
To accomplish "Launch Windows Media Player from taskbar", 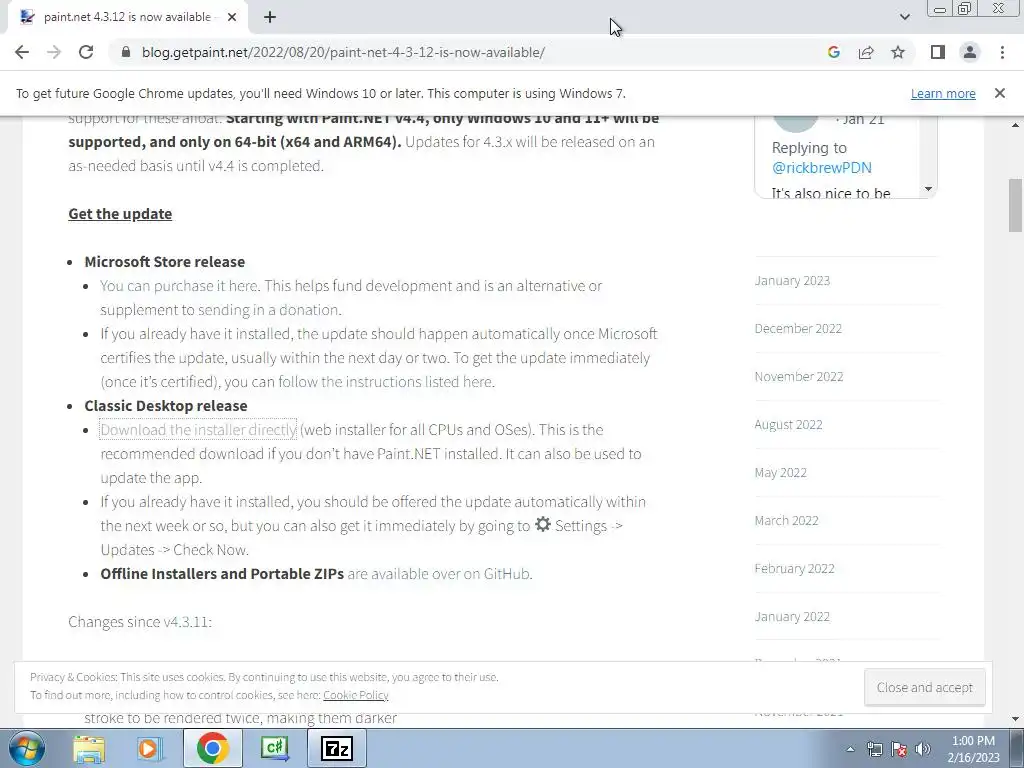I will tap(148, 748).
